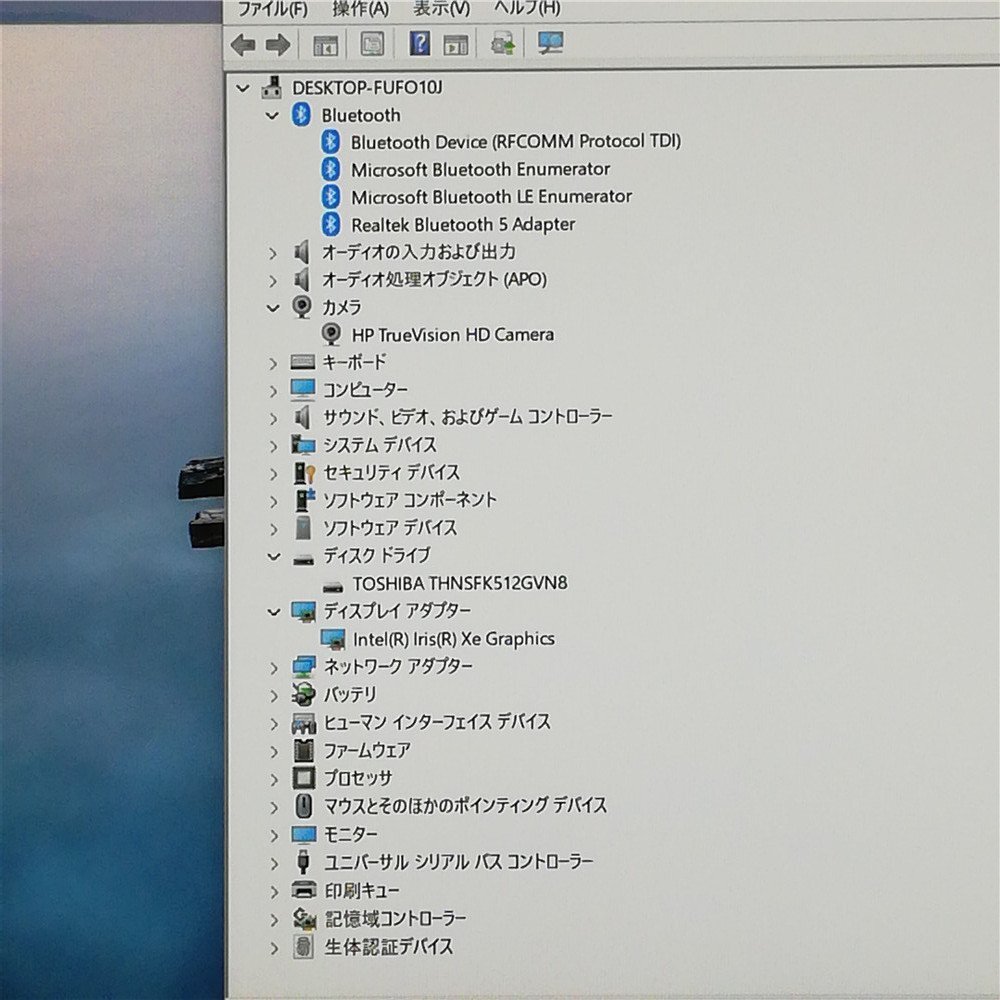Viewport: 1000px width, 1000px height.
Task: Select Intel(R) Iris(R) Xe Graphics
Action: (x=453, y=639)
